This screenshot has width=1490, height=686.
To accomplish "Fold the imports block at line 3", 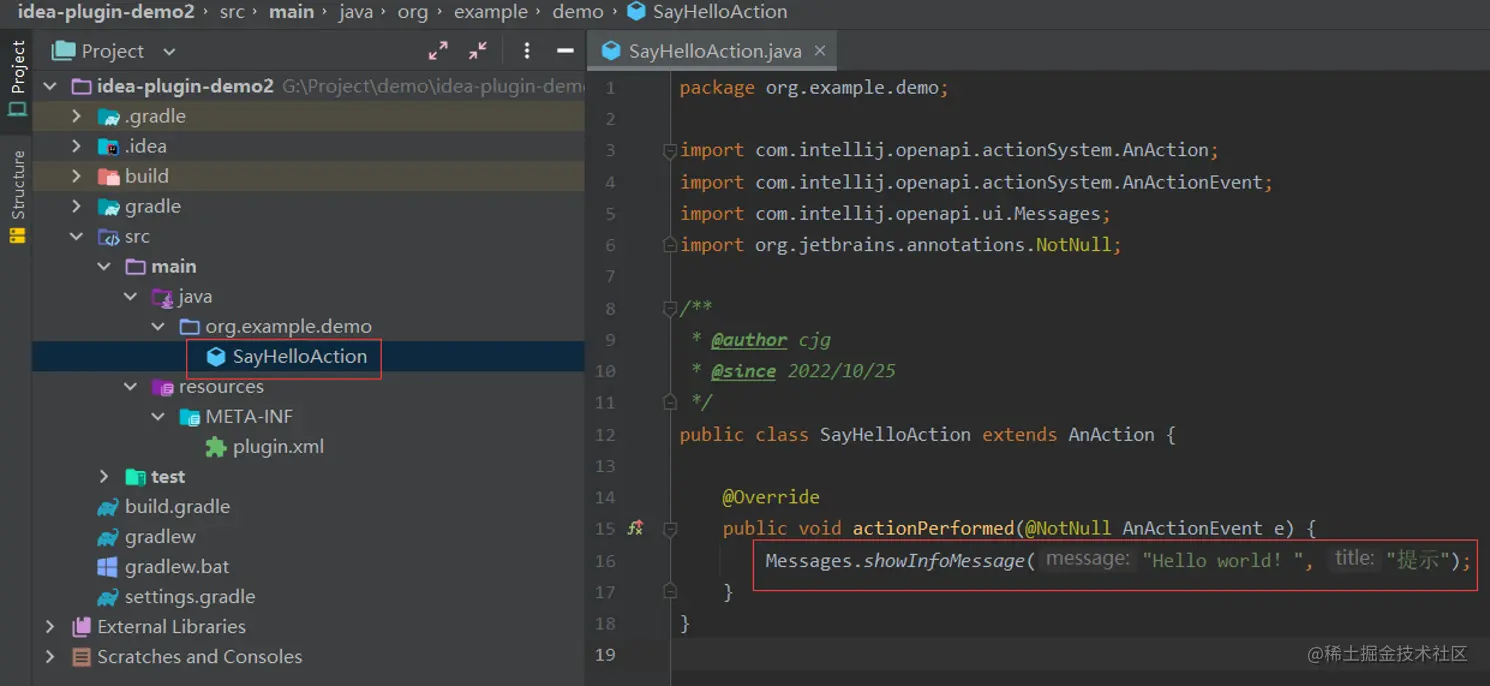I will click(x=670, y=151).
